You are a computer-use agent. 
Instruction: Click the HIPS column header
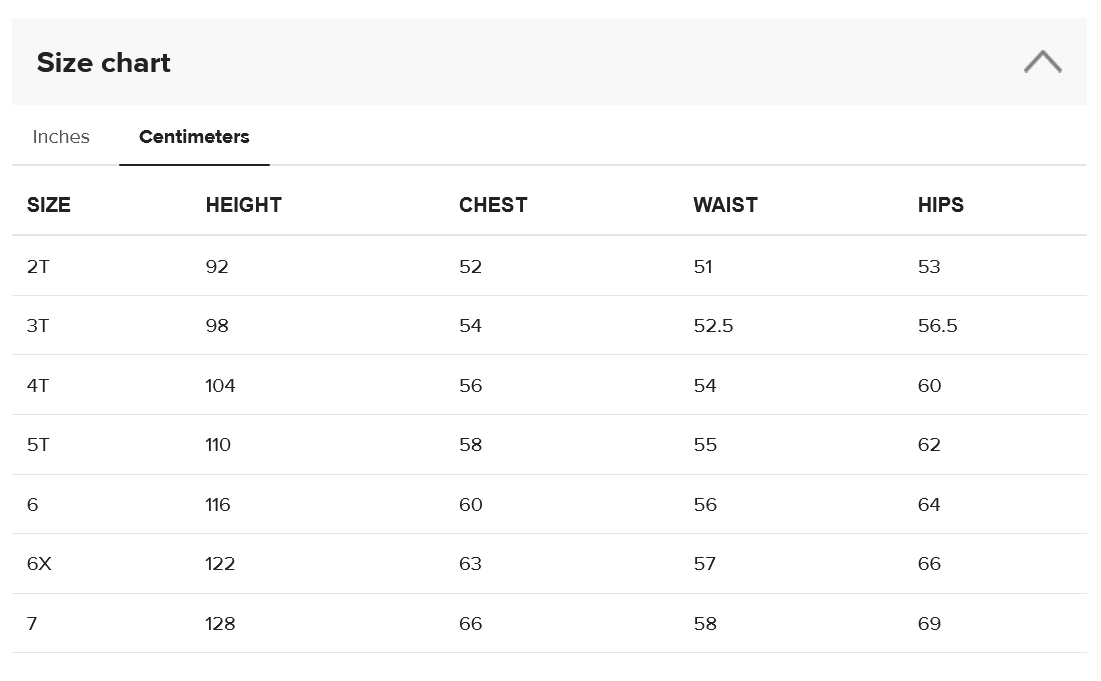point(941,205)
